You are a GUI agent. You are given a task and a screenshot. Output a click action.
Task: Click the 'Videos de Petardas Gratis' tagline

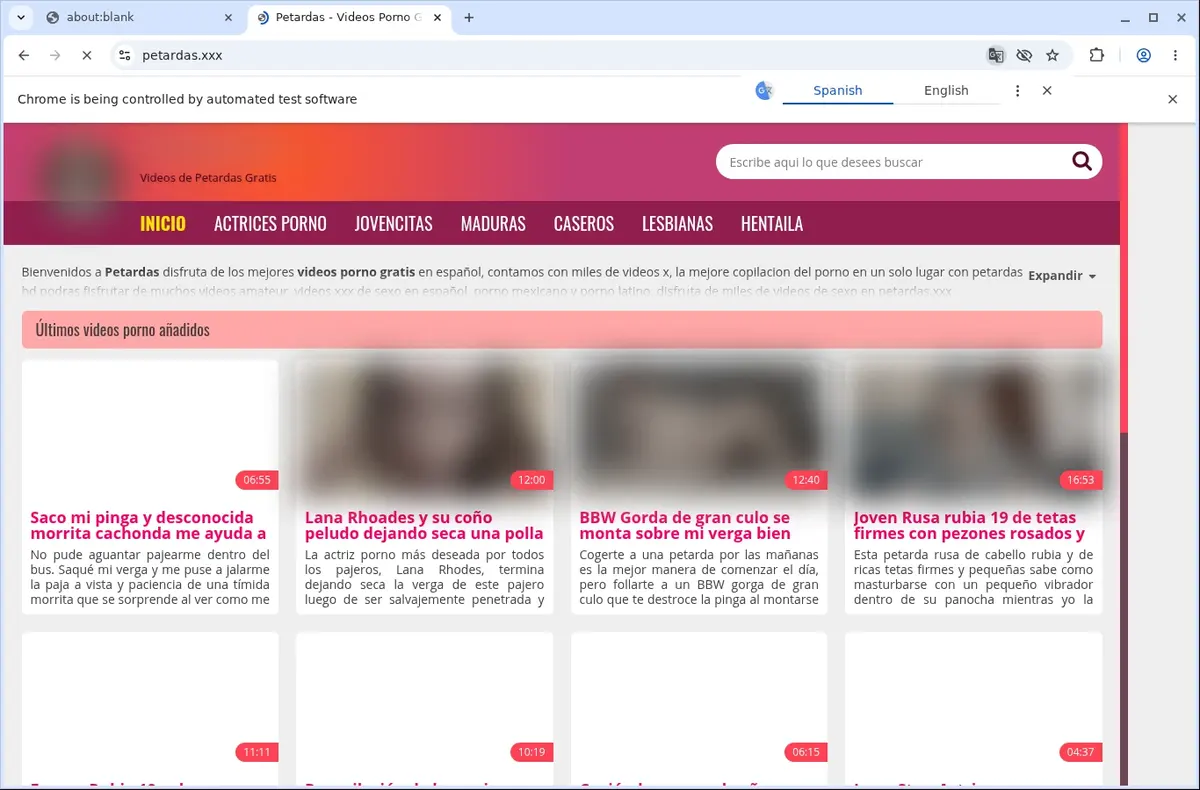tap(208, 178)
